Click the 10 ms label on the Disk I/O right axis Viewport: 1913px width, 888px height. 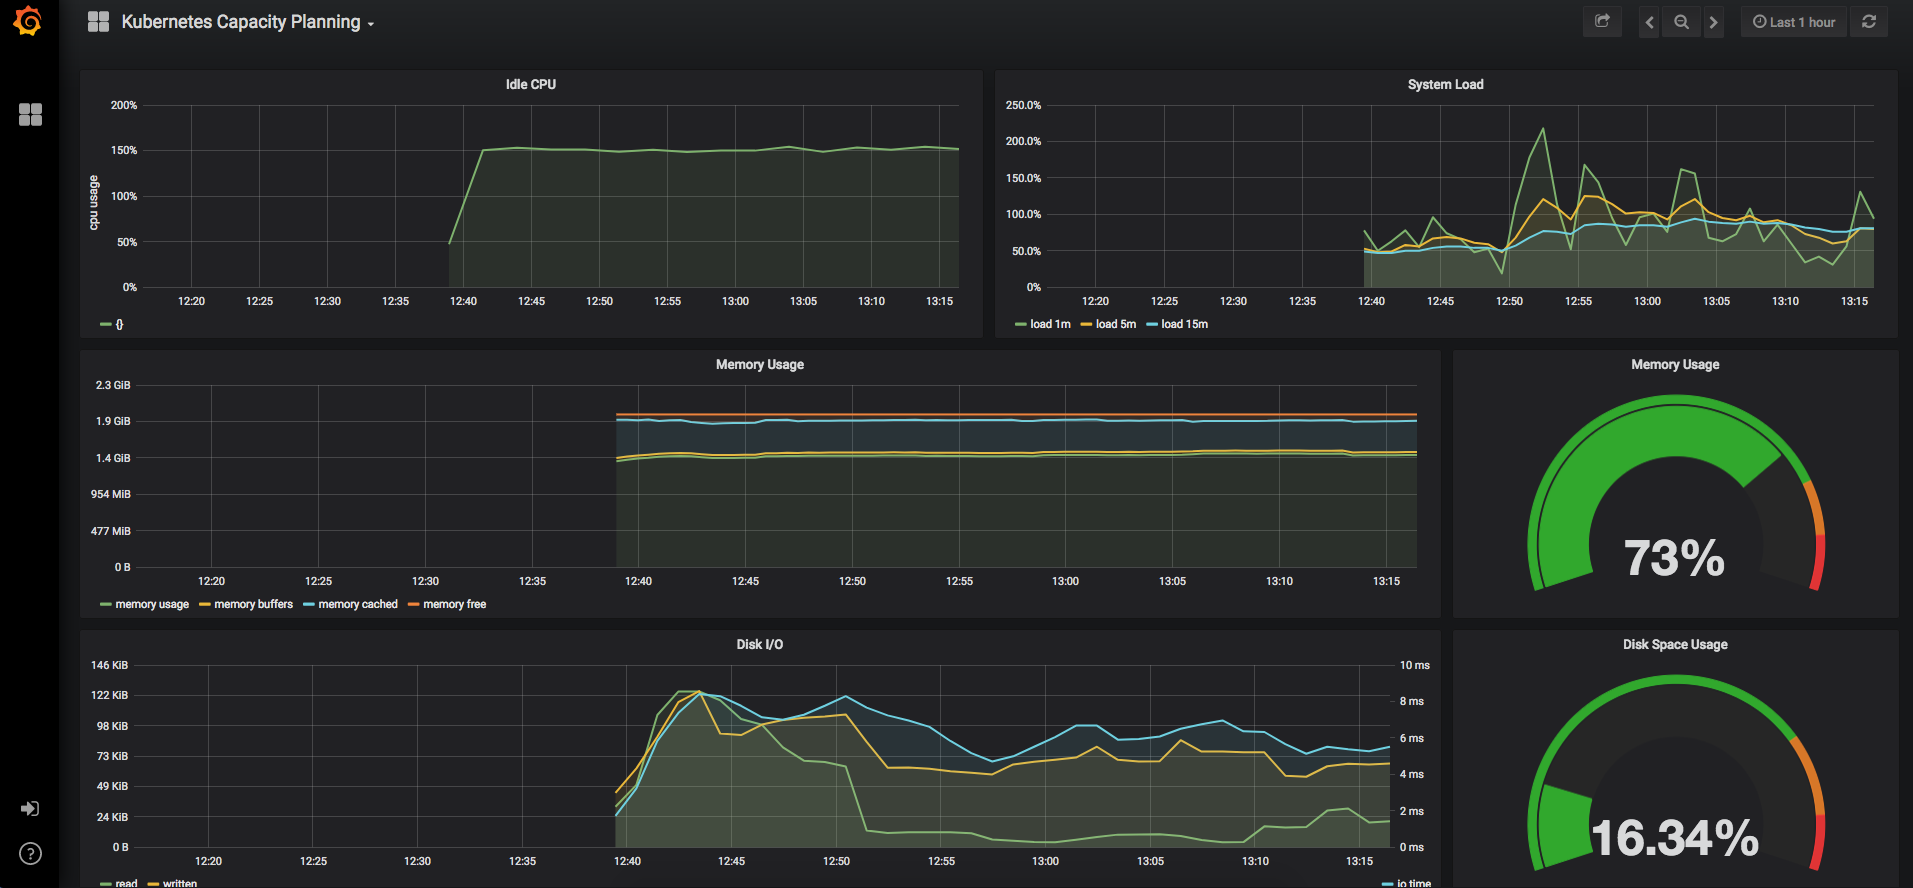(x=1415, y=665)
